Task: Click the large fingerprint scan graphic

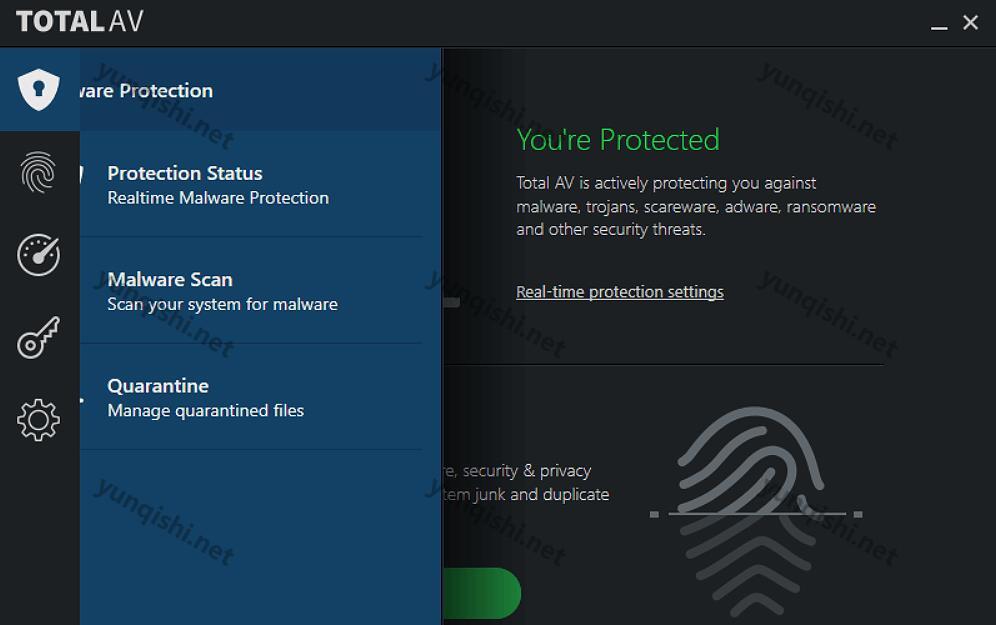Action: click(756, 511)
